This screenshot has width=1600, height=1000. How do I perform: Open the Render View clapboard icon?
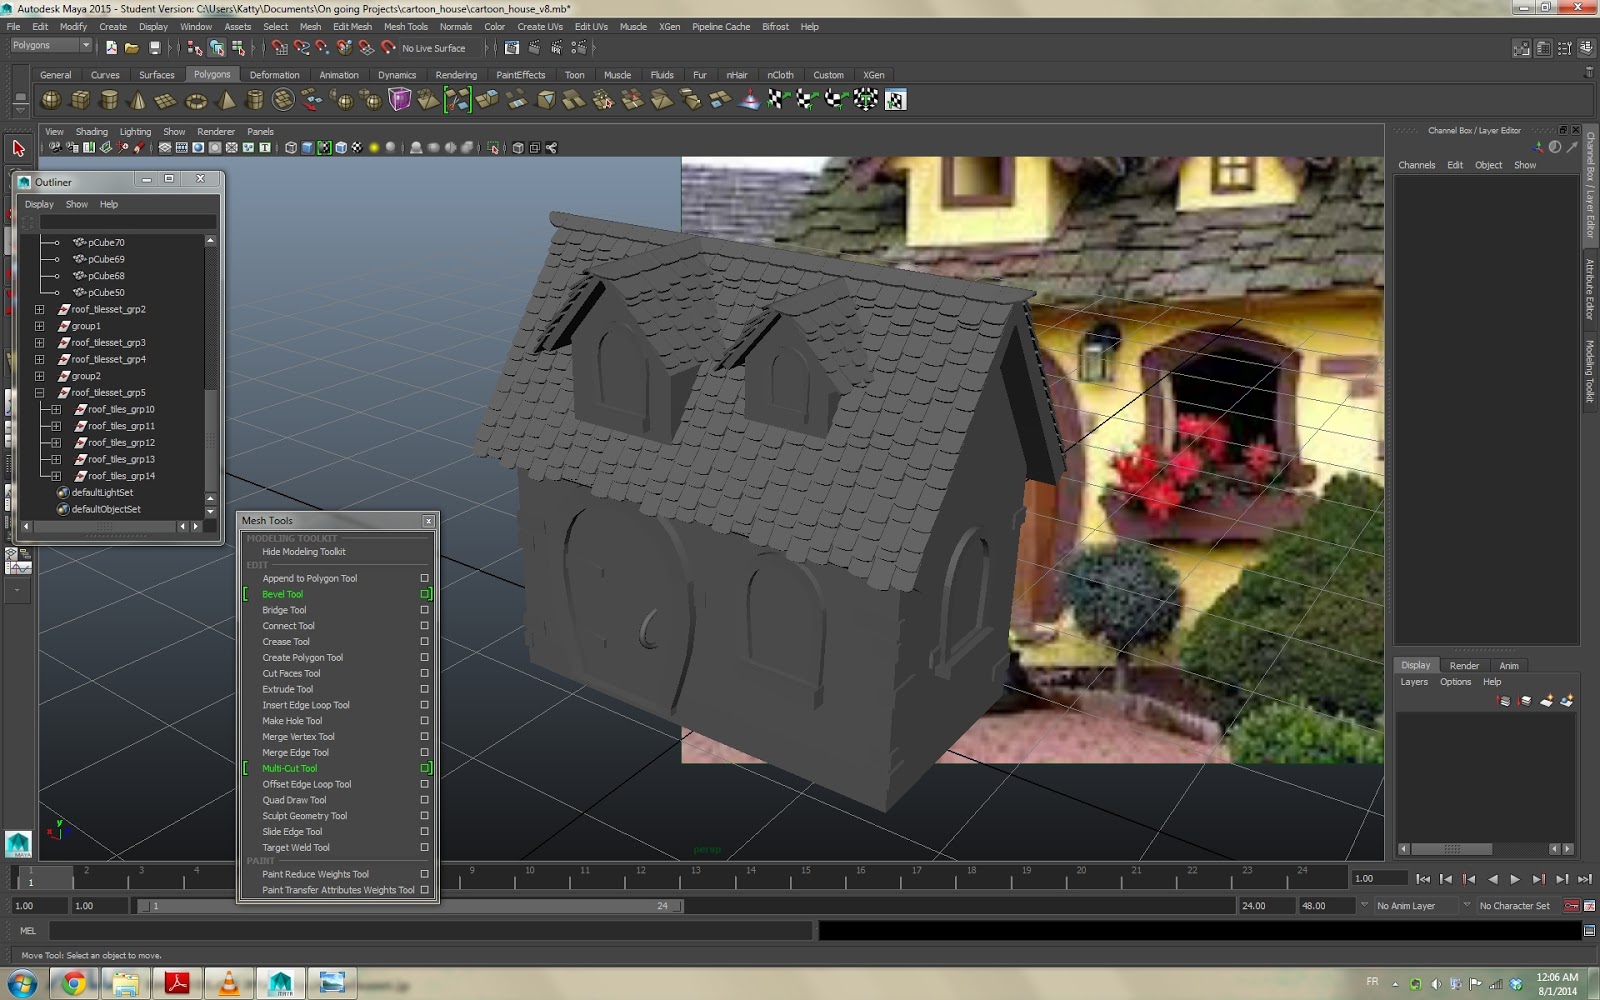pyautogui.click(x=512, y=47)
